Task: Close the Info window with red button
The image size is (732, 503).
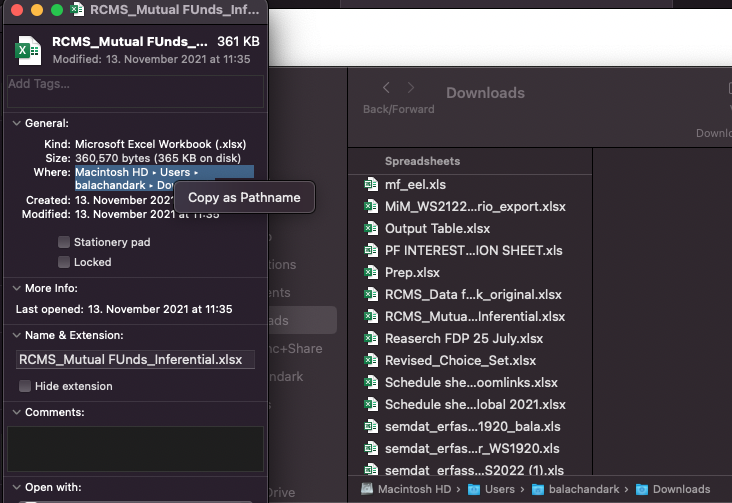Action: [x=17, y=10]
